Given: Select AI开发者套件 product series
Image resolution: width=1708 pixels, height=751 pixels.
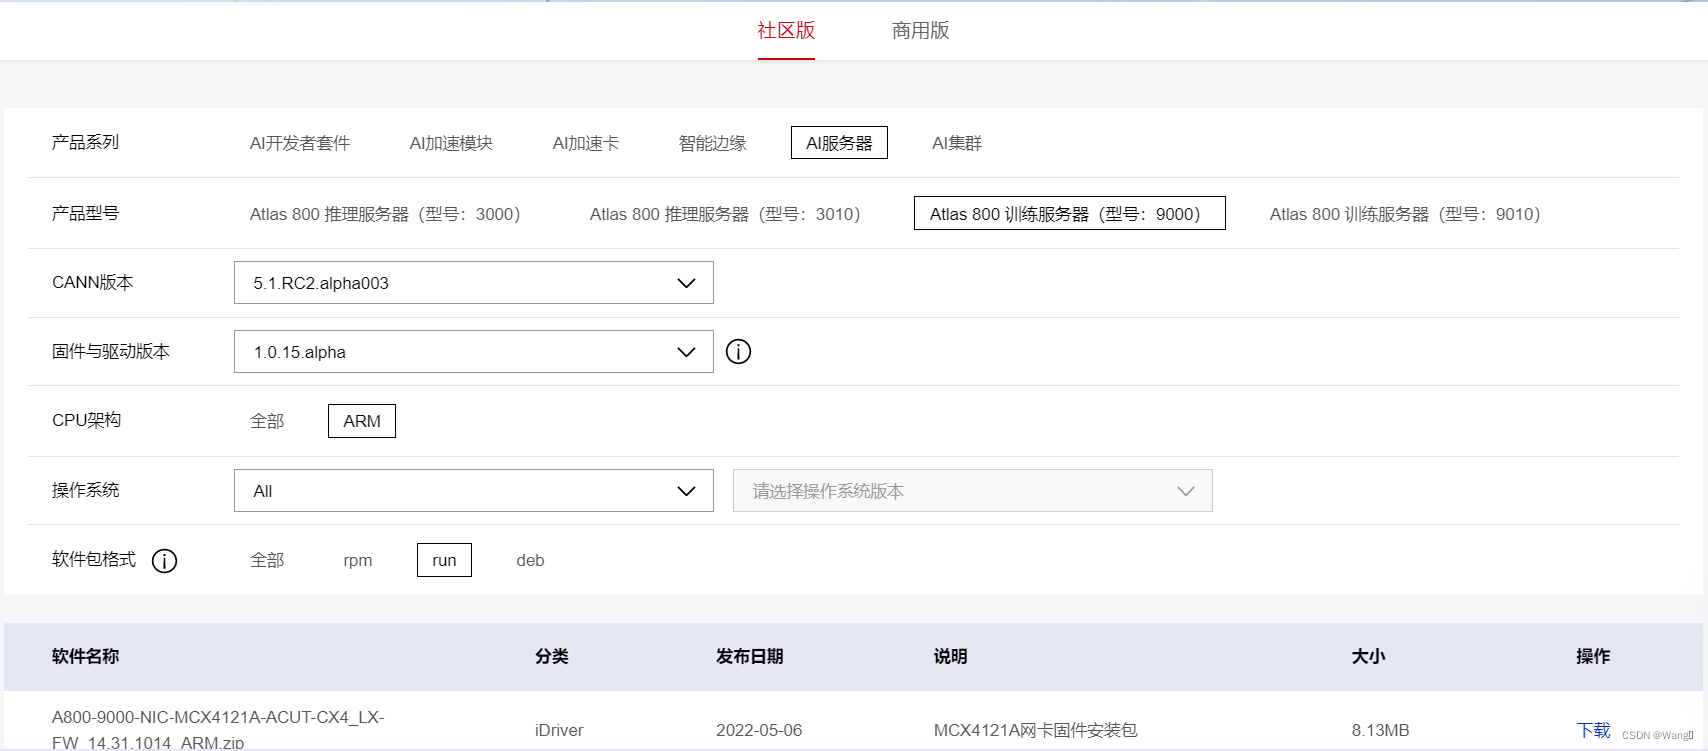Looking at the screenshot, I should [300, 143].
